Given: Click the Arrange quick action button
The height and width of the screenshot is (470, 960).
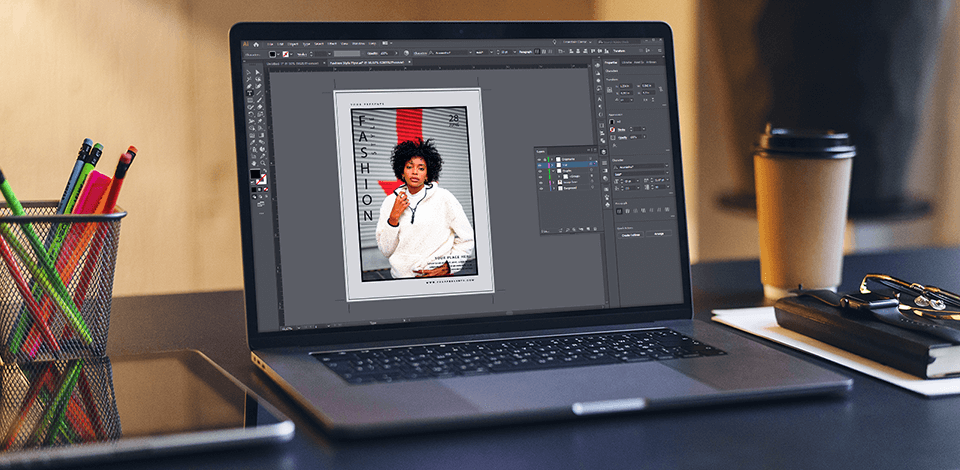Looking at the screenshot, I should click(x=659, y=234).
